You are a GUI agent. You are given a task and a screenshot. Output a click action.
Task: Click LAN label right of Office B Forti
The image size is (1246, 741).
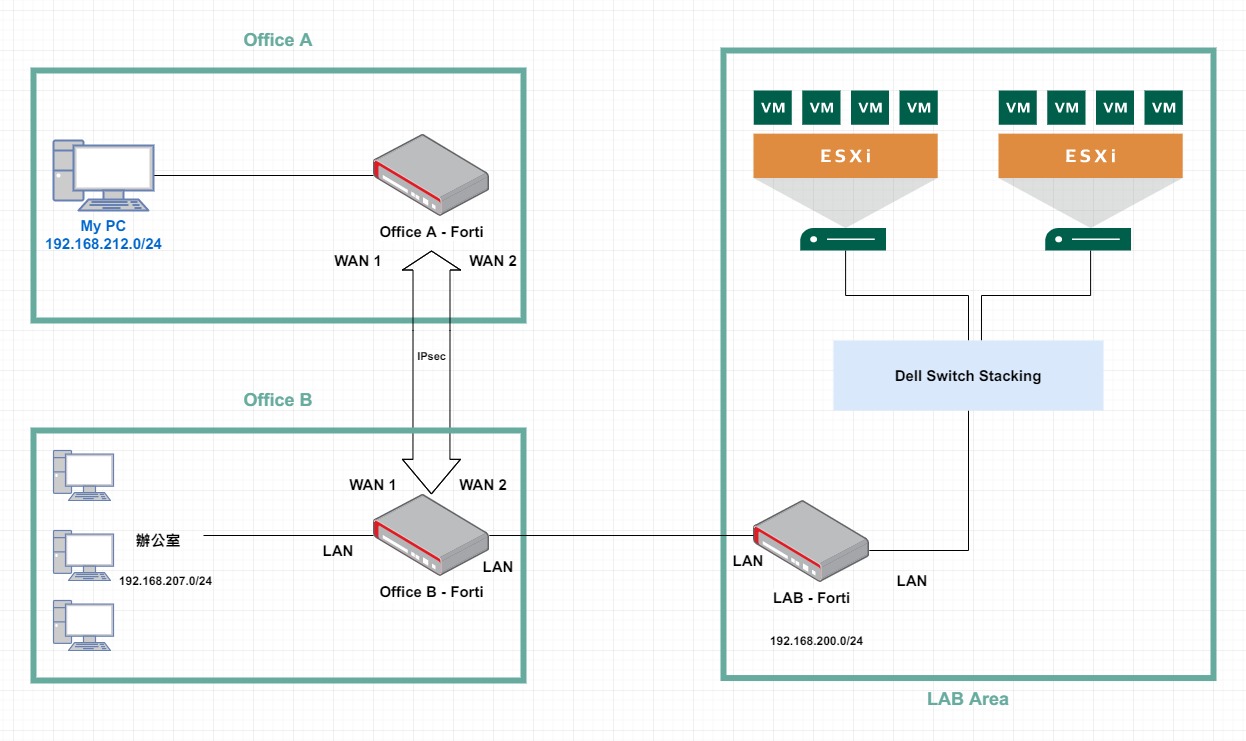497,567
